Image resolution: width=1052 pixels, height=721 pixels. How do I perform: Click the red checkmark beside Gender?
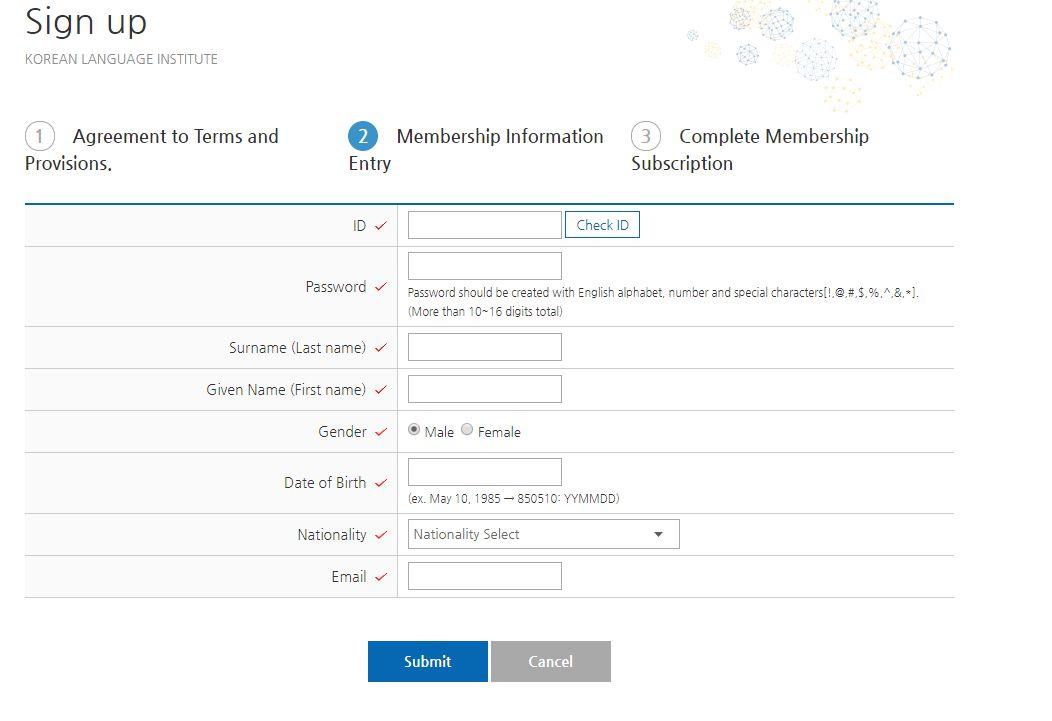pos(380,432)
